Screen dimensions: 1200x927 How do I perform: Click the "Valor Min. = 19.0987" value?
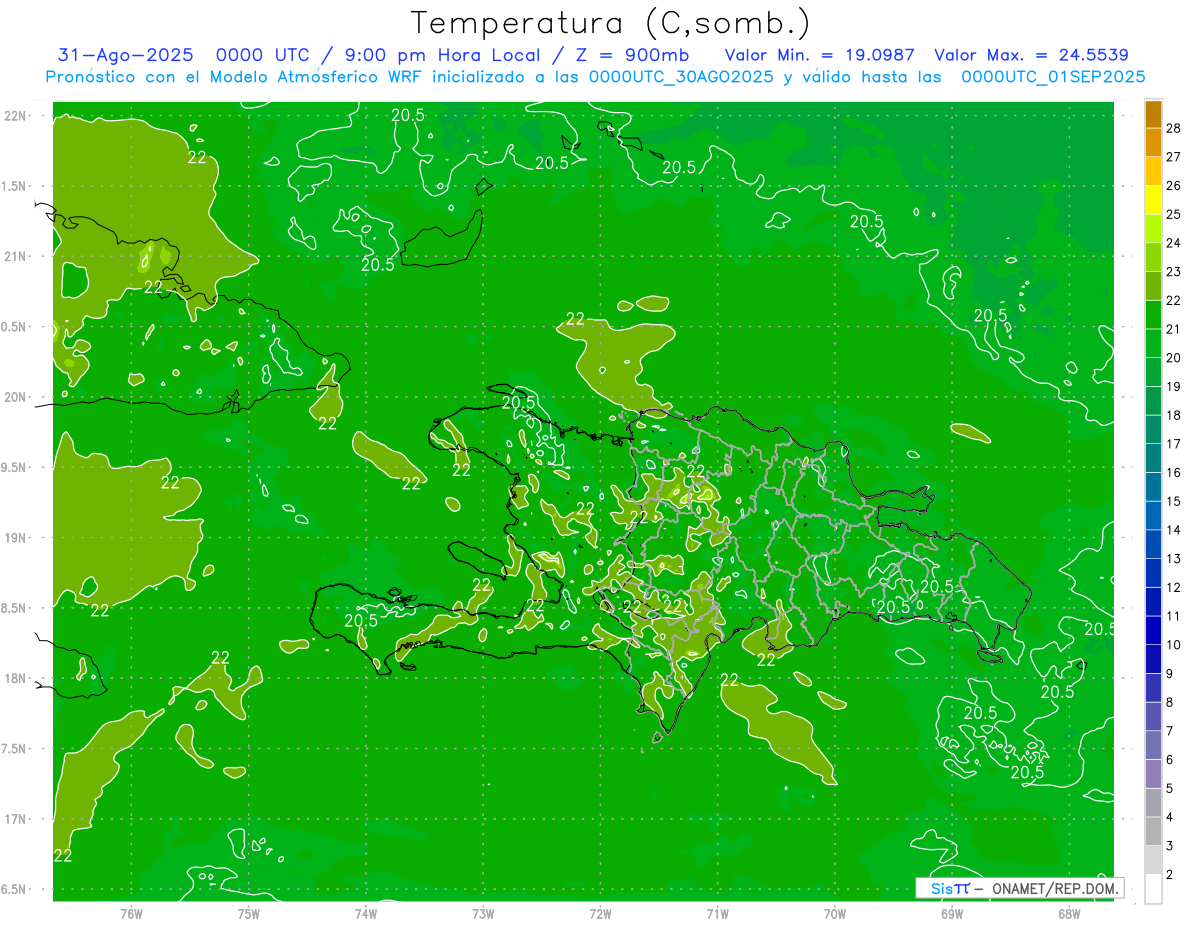820,56
